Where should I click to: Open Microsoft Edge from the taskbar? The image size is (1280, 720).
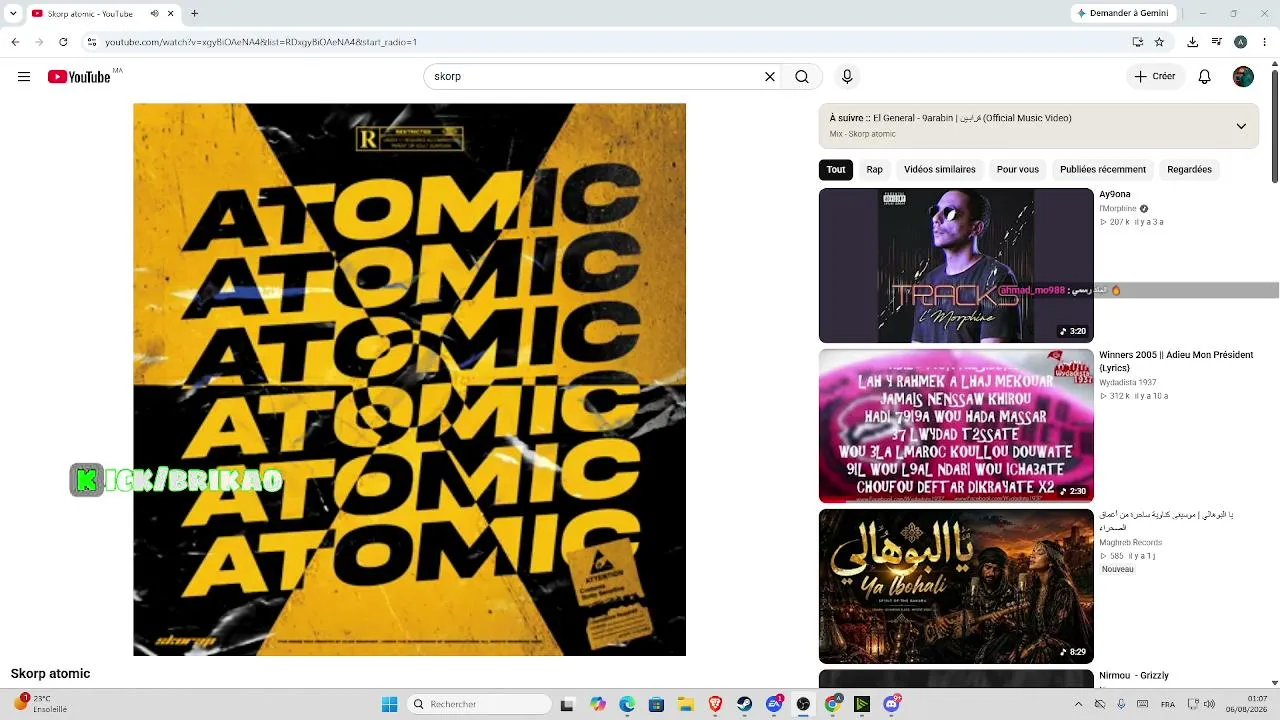(627, 704)
